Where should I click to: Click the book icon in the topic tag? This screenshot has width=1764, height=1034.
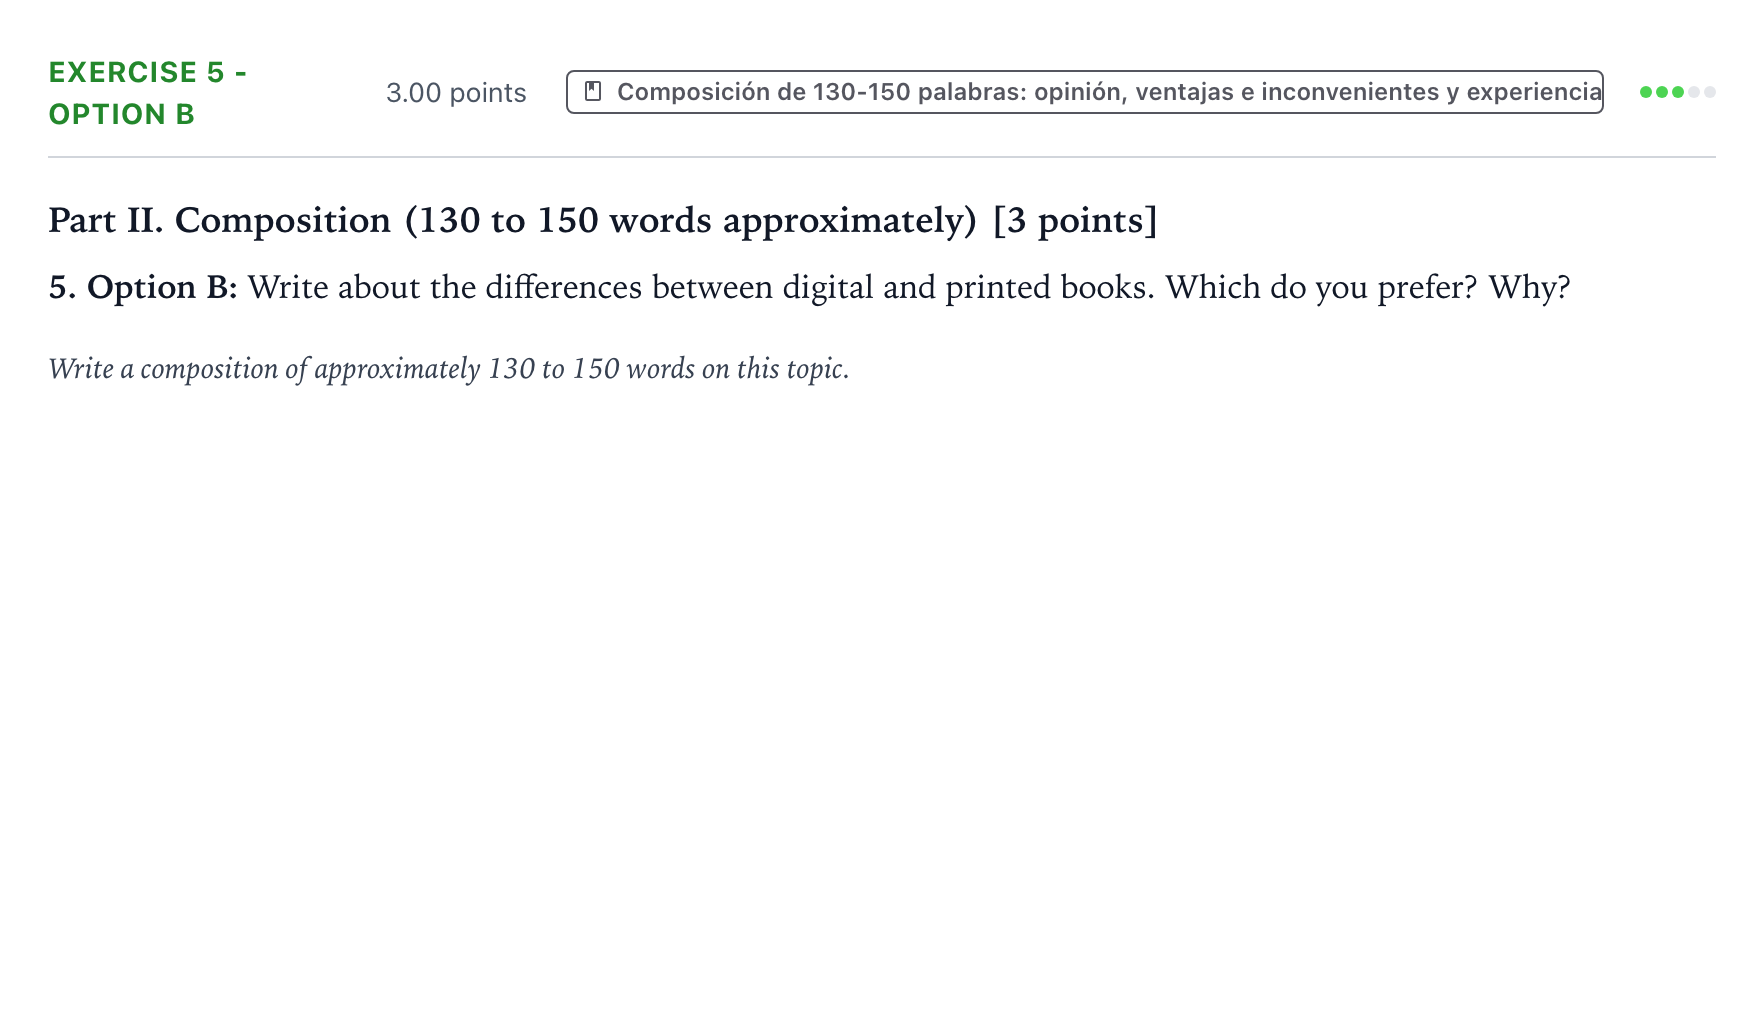click(x=593, y=92)
